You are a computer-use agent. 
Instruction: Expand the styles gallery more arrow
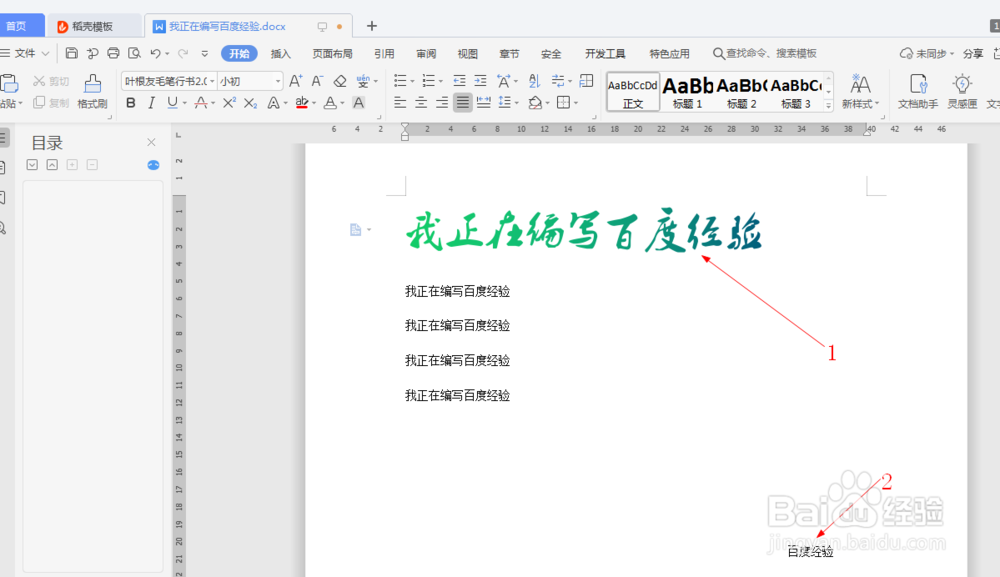[x=828, y=105]
